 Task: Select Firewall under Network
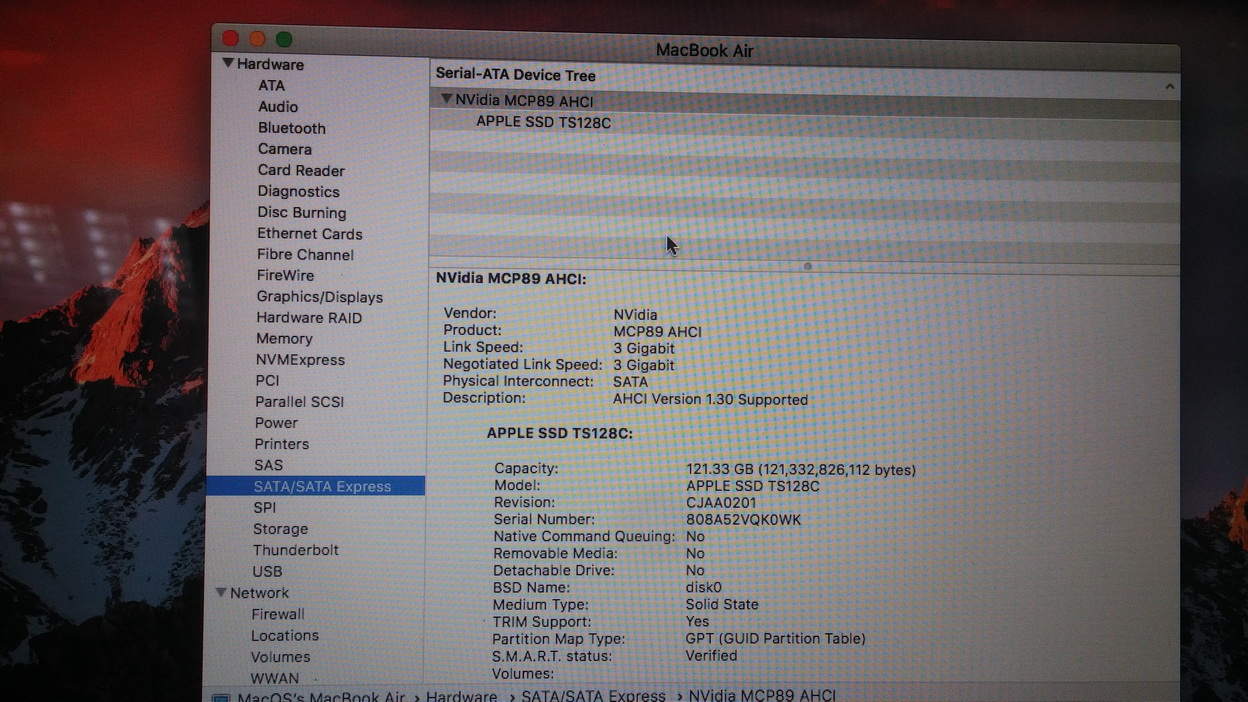click(x=277, y=614)
